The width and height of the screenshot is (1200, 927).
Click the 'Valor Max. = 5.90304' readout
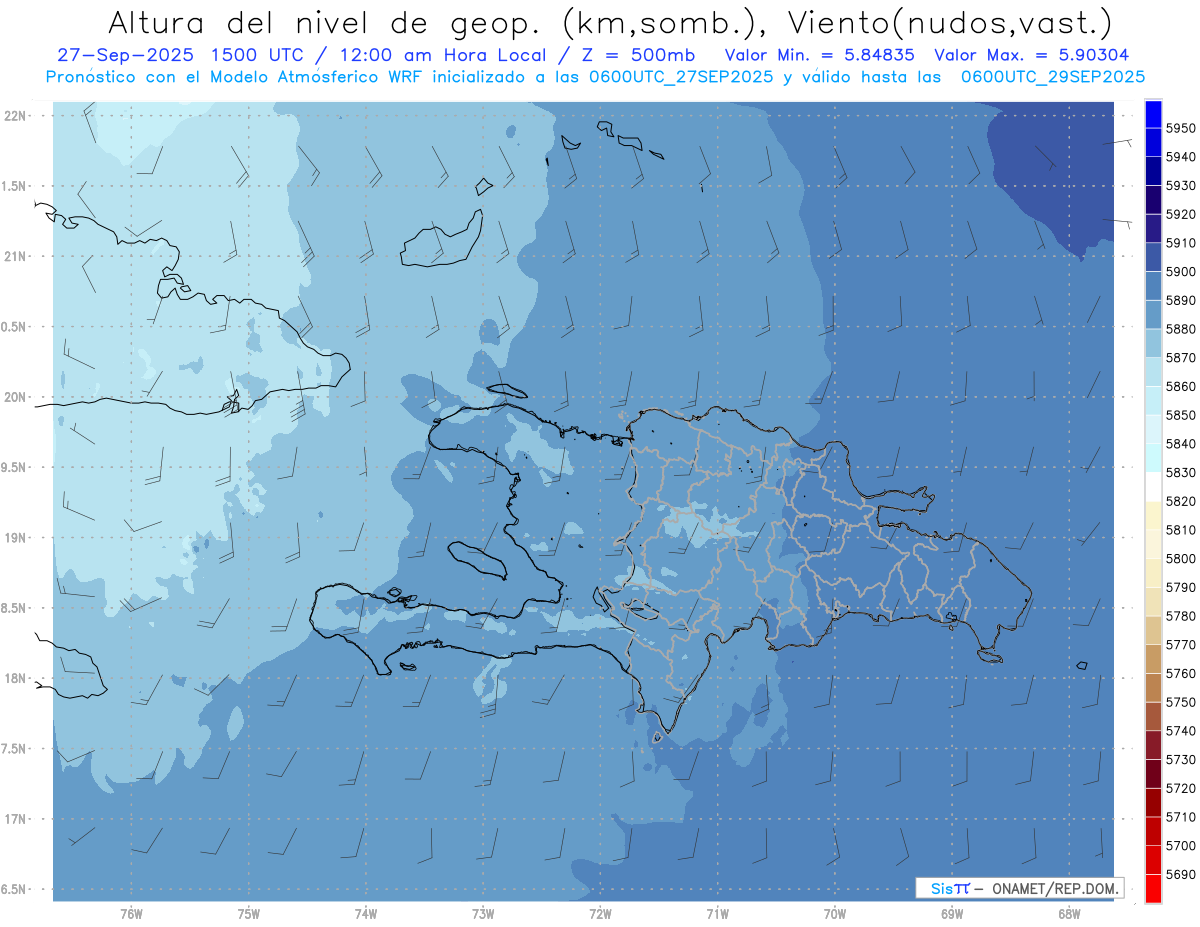click(1030, 56)
